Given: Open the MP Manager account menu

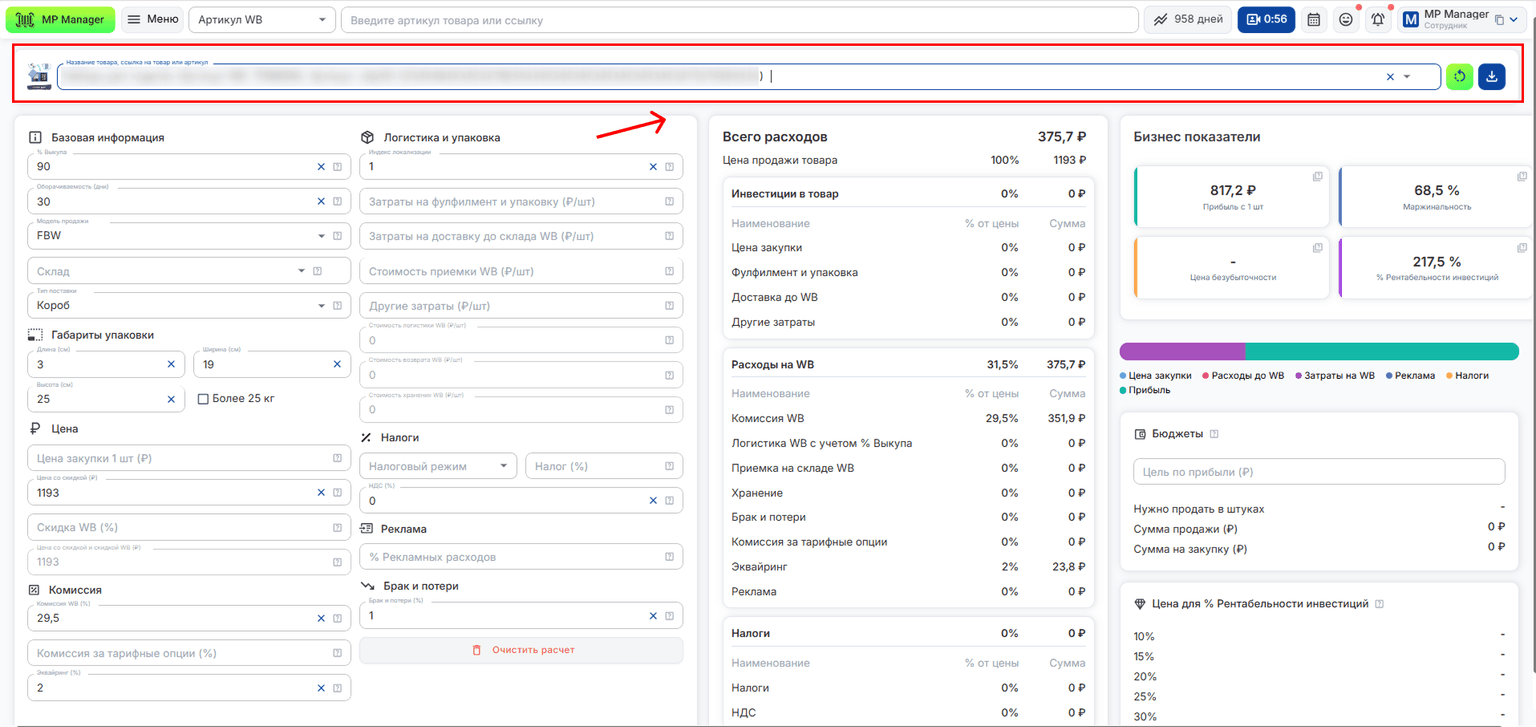Looking at the screenshot, I should 1463,19.
